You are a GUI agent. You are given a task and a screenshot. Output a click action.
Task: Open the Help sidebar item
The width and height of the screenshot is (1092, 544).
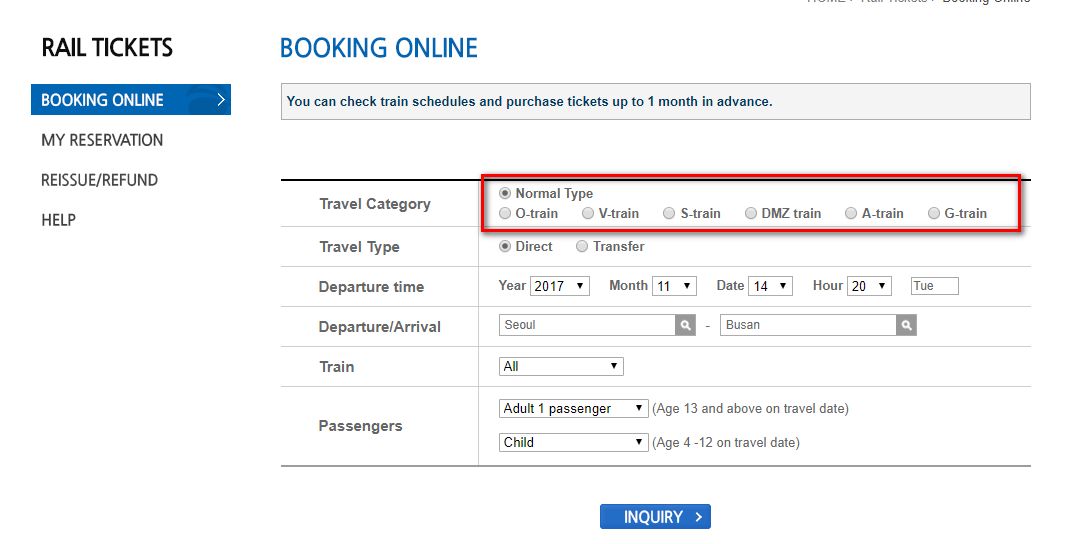tap(58, 220)
